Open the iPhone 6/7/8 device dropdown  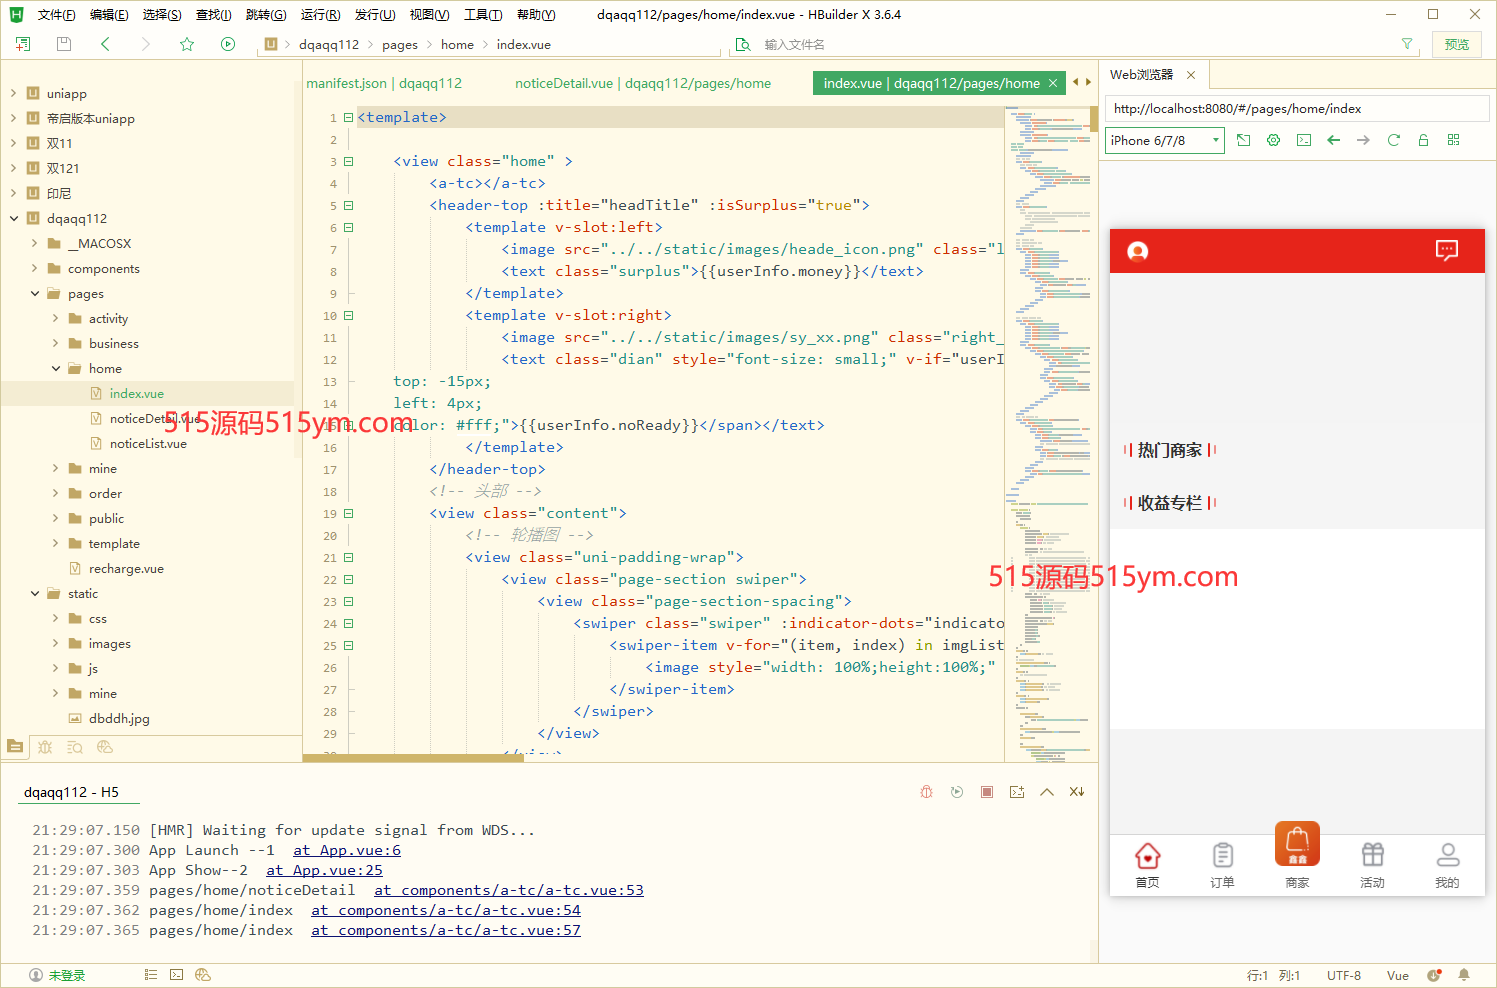tap(1164, 140)
